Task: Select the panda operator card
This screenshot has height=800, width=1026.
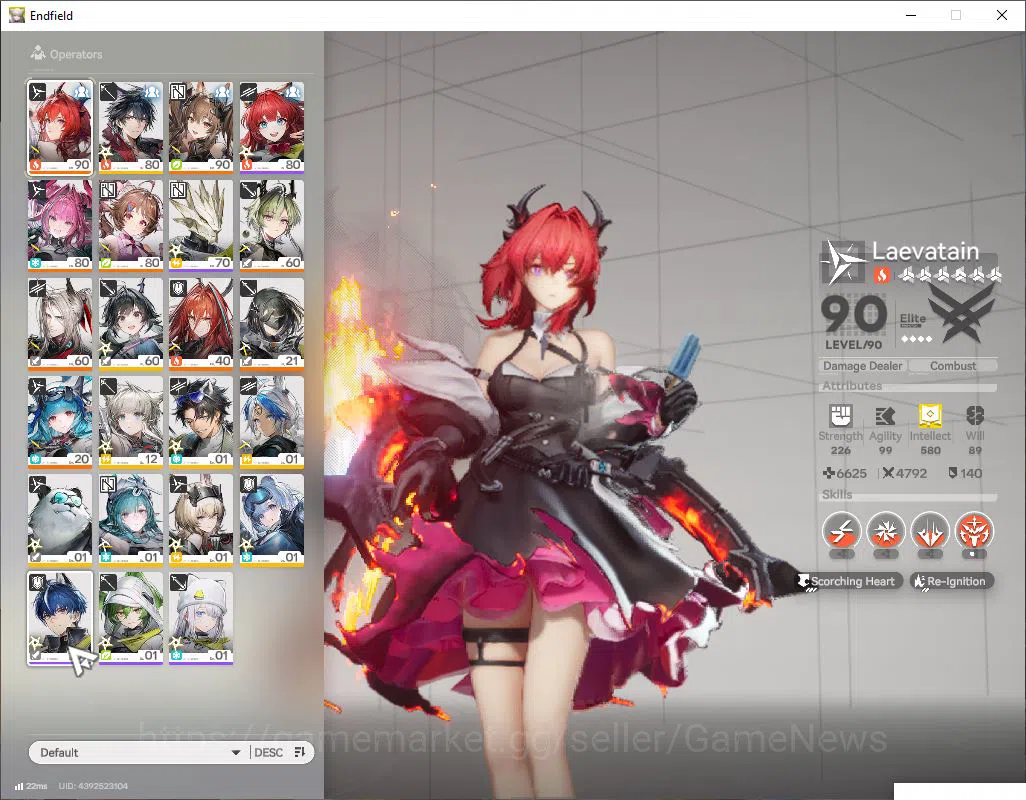Action: 60,520
